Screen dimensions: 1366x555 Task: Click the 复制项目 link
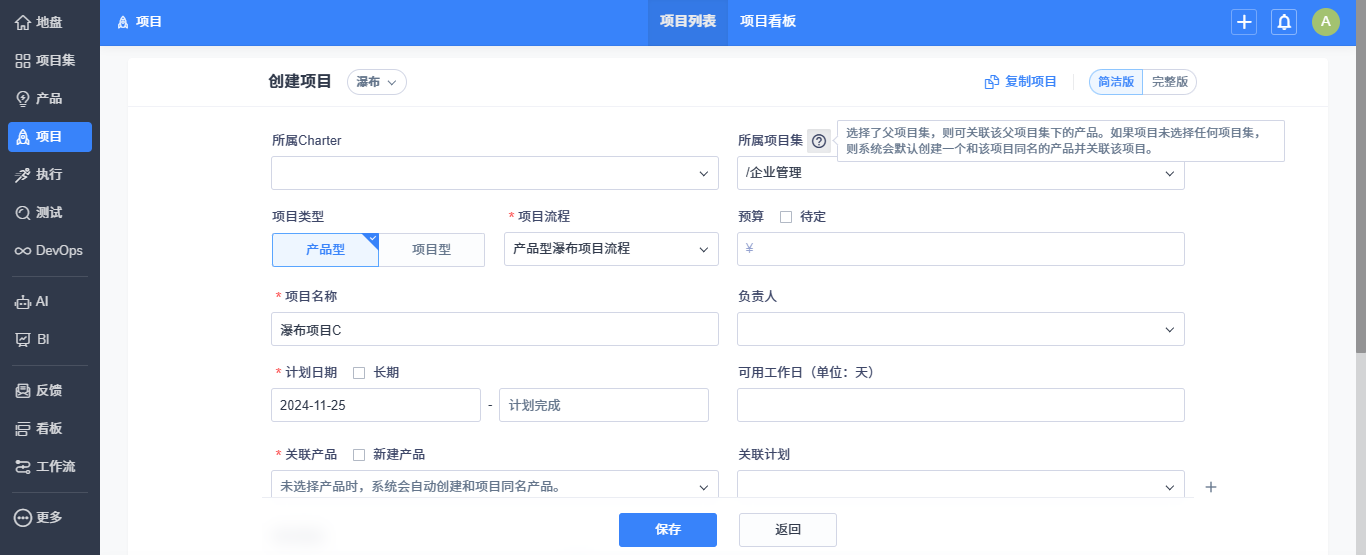coord(1021,82)
